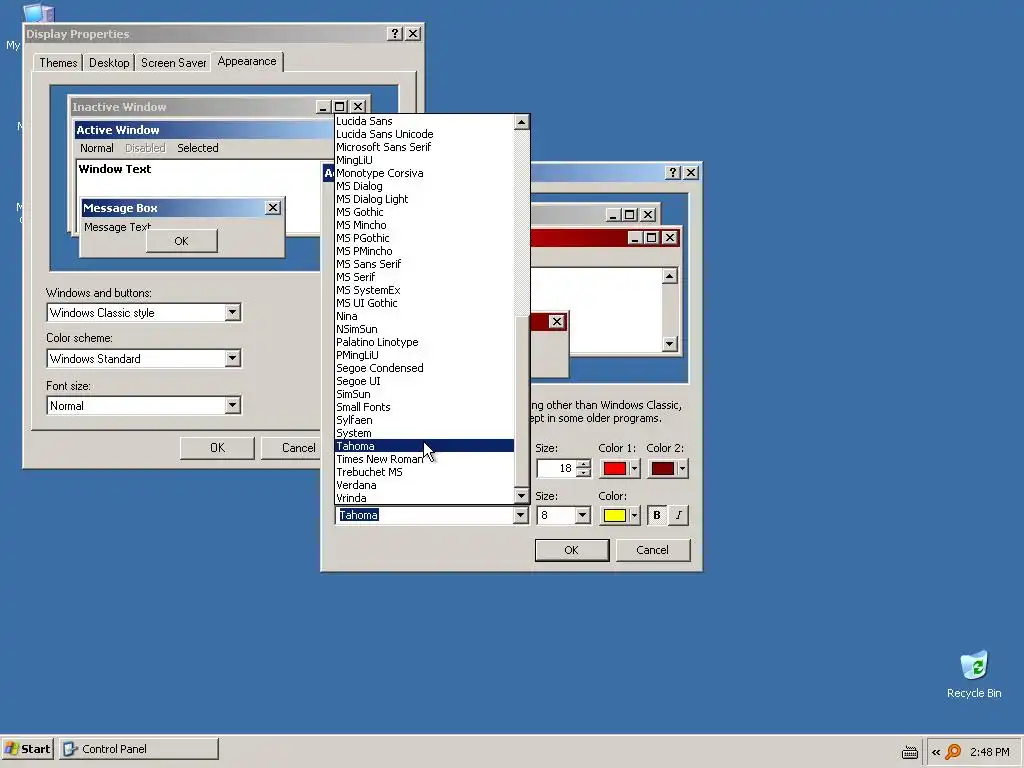
Task: Select PMingLiU font entry
Action: pos(424,355)
